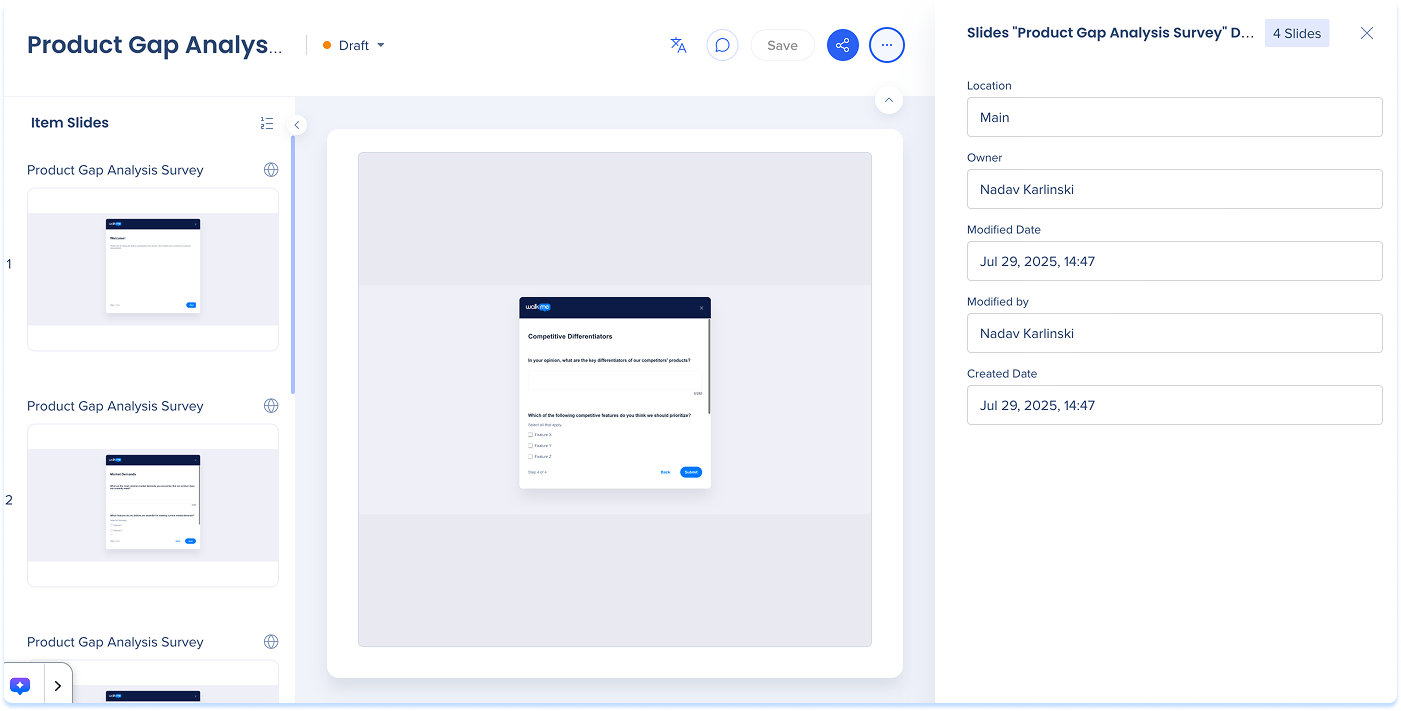Open the Draft status dropdown
Viewport: 1401px width, 711px height.
tap(354, 45)
